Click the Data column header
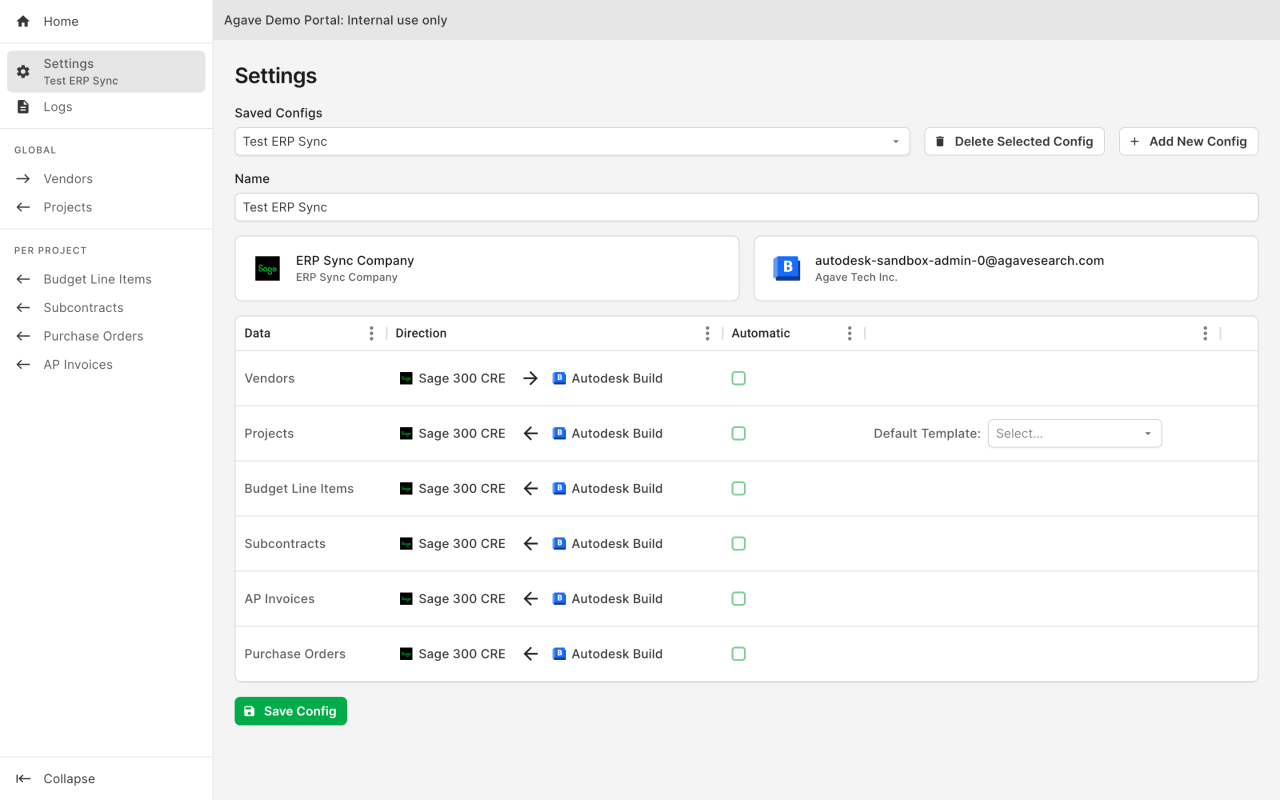This screenshot has width=1280, height=800. [x=258, y=333]
